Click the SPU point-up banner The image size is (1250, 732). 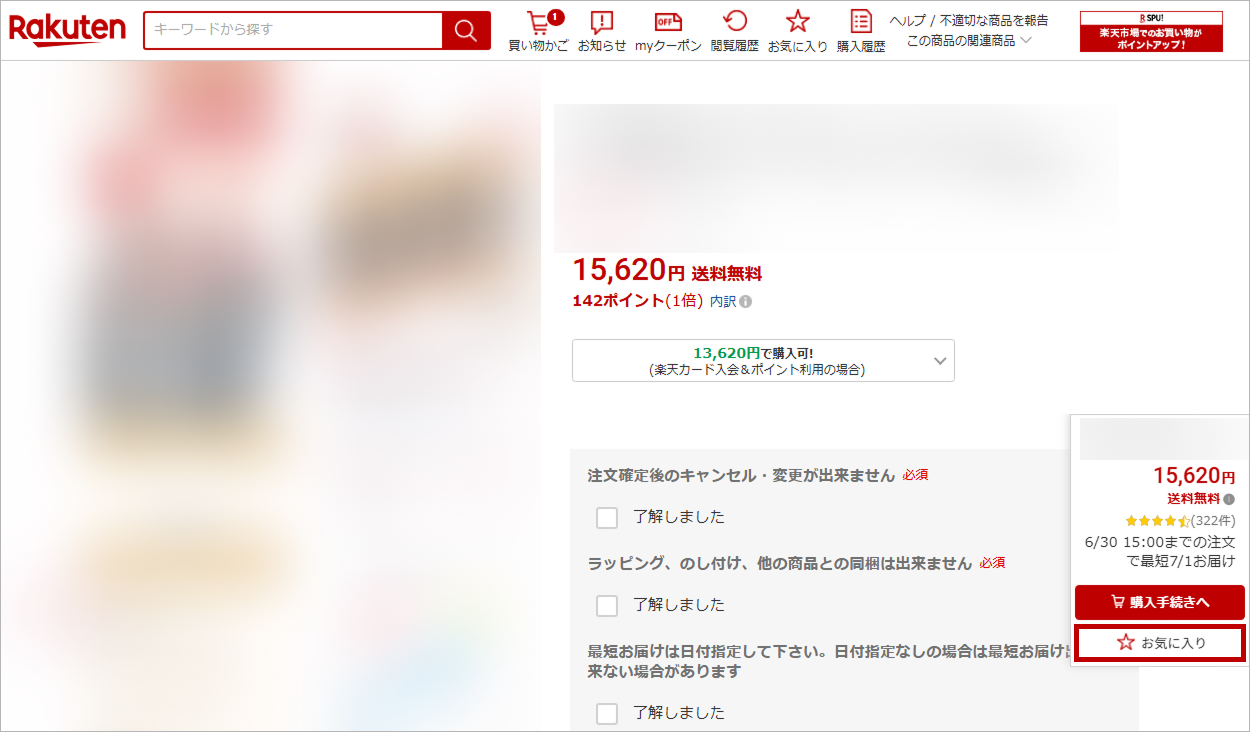tap(1151, 32)
